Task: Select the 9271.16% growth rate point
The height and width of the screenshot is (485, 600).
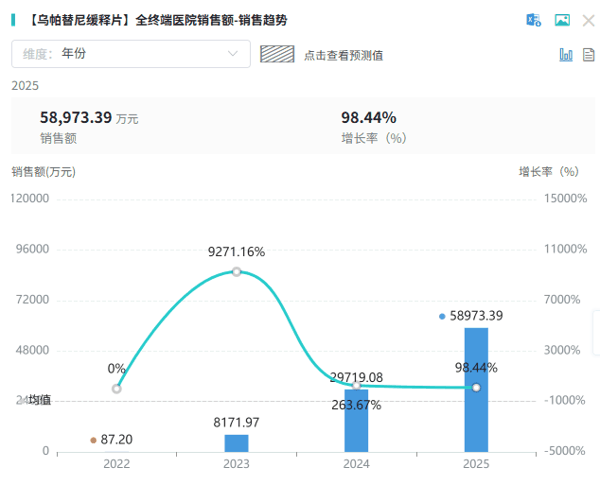Action: click(x=236, y=272)
